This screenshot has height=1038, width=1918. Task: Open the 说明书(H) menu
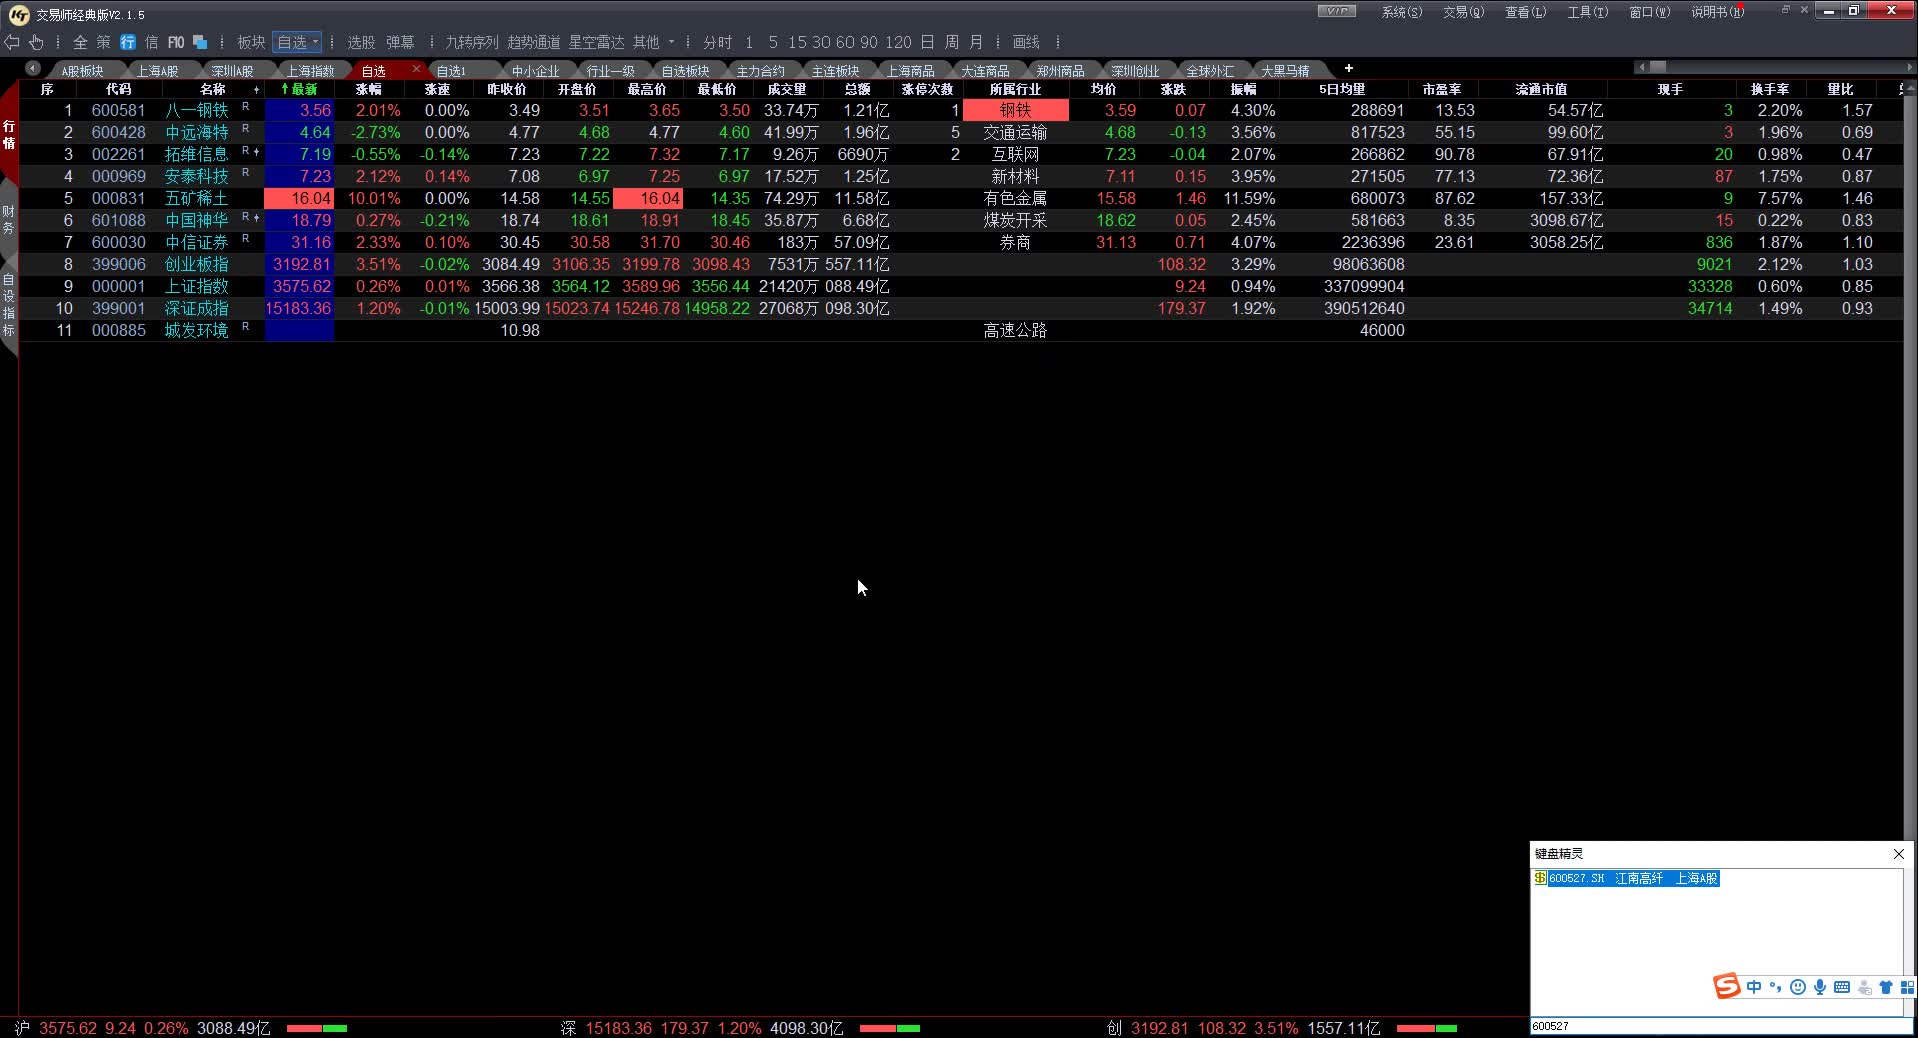1717,12
